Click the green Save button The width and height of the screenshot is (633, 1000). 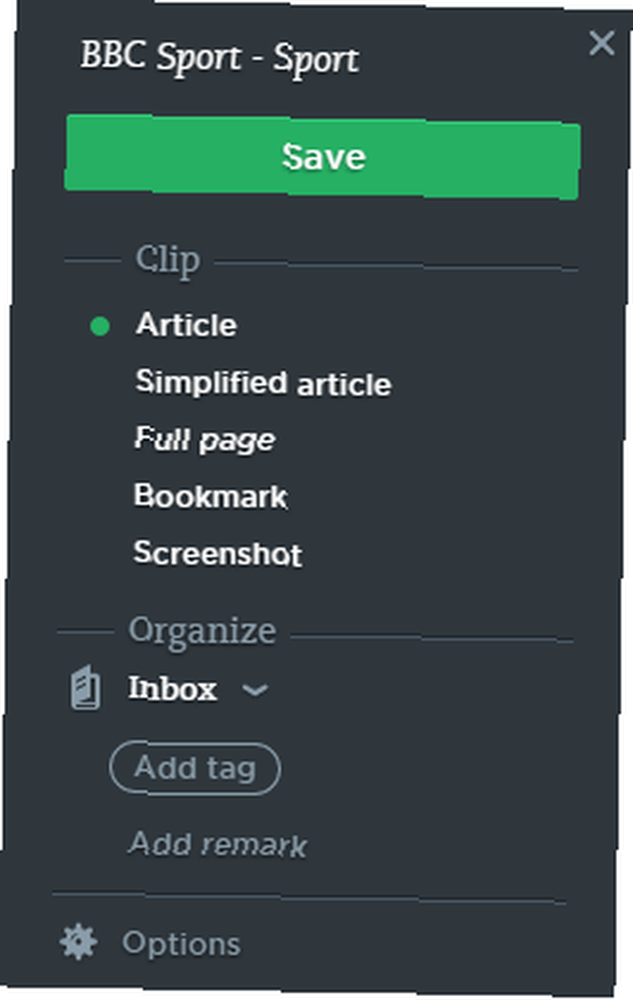click(323, 157)
